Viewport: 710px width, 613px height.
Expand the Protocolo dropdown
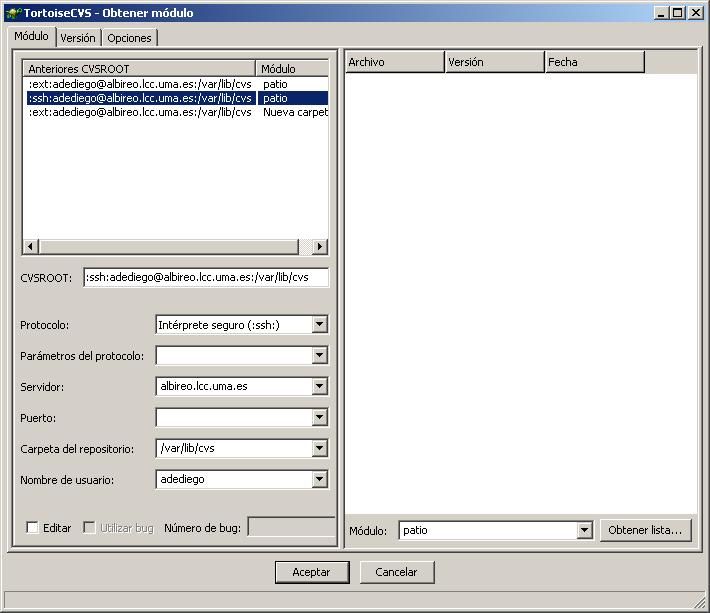320,325
